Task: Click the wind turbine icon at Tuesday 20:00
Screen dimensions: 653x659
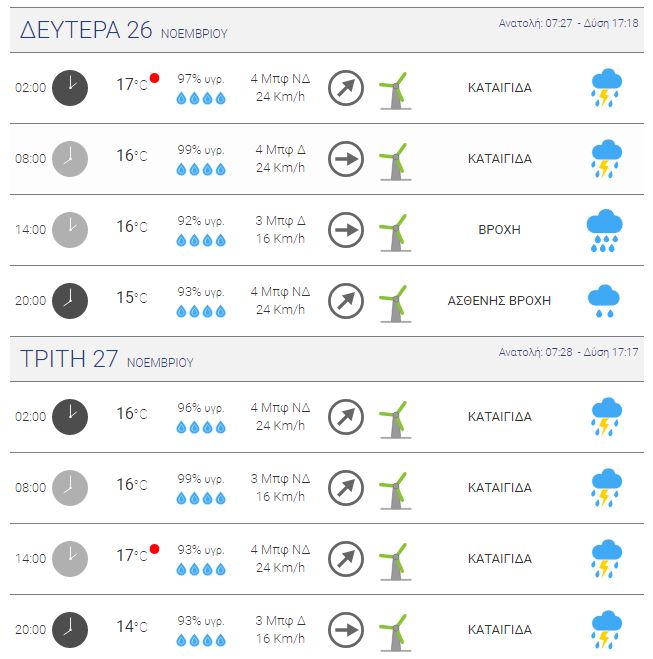Action: 395,633
